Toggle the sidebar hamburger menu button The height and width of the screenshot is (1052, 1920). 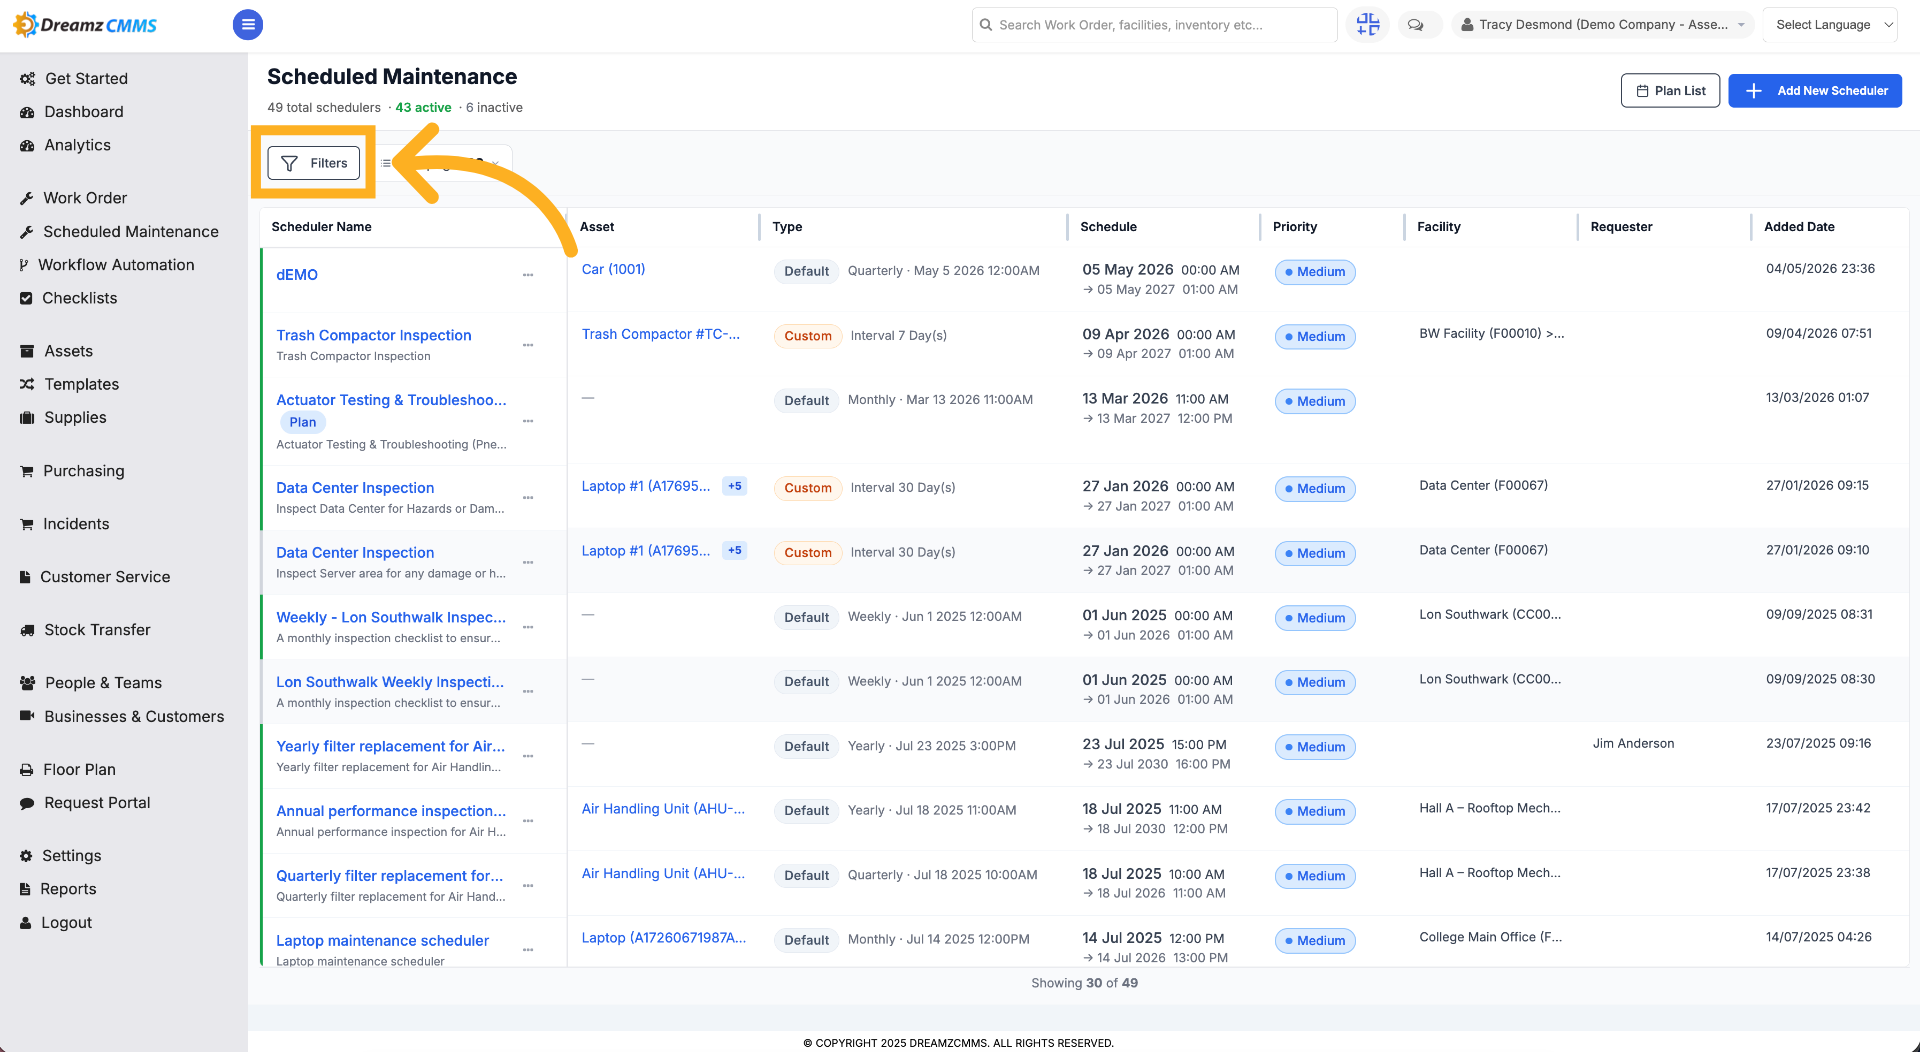click(248, 24)
